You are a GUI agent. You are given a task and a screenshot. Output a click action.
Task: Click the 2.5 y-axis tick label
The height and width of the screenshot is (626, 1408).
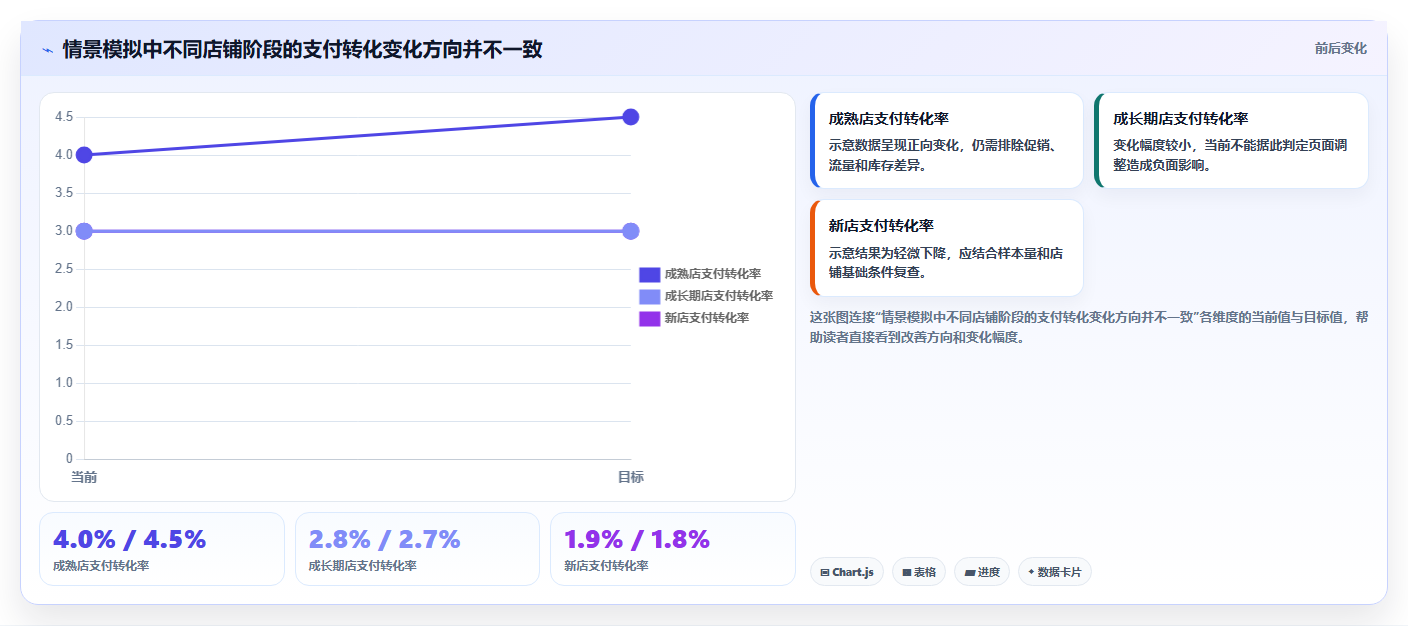(64, 269)
